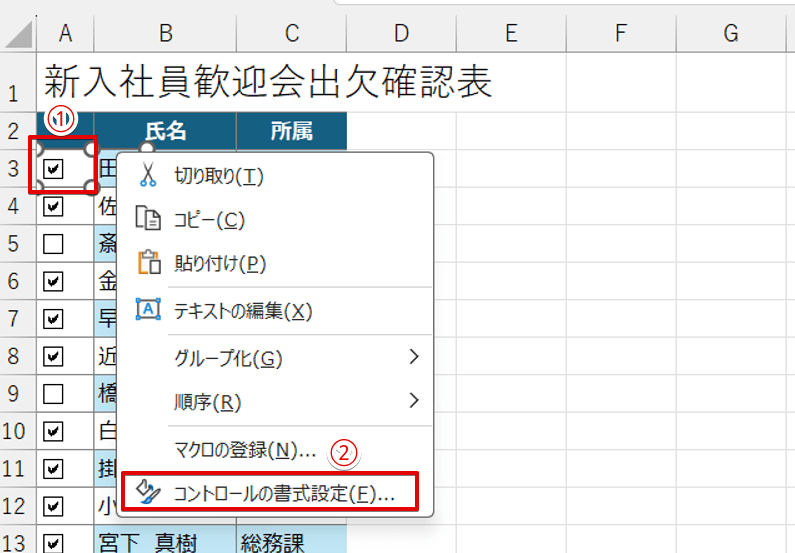Click the 氏名 header cell
The image size is (795, 553).
click(165, 131)
